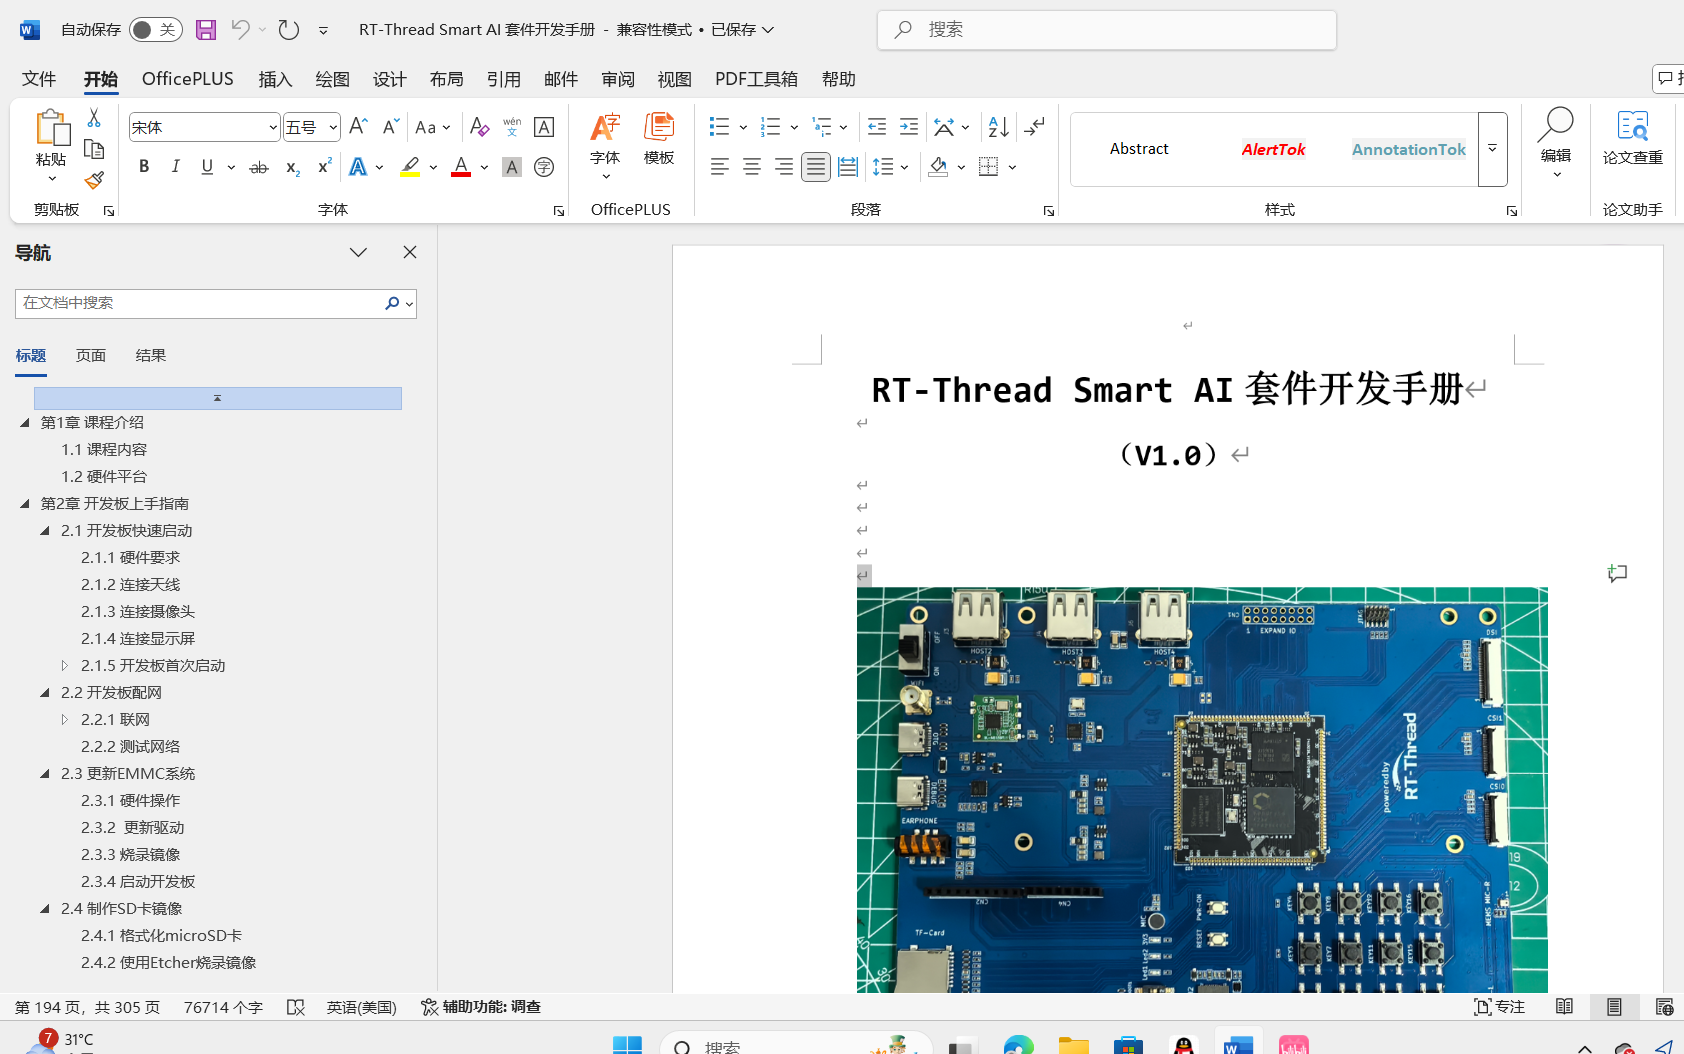This screenshot has height=1054, width=1684.
Task: Apply subscript formatting
Action: pyautogui.click(x=292, y=167)
